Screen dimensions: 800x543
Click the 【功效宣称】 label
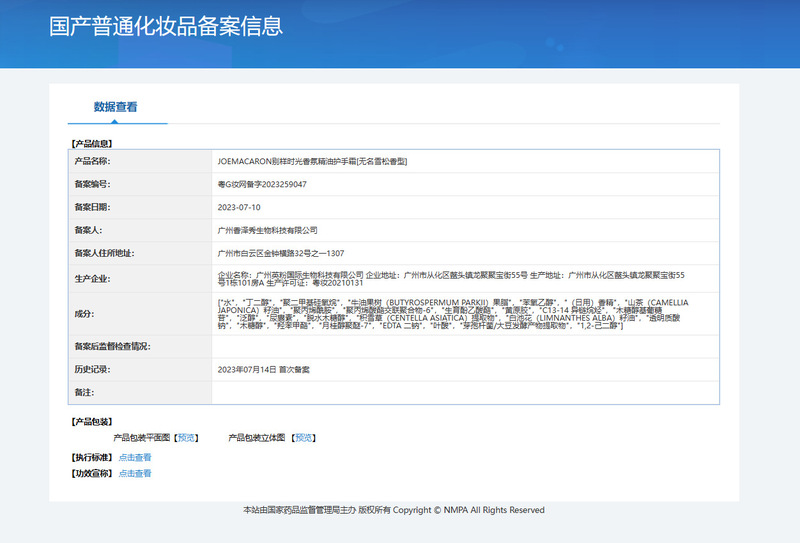[92, 474]
